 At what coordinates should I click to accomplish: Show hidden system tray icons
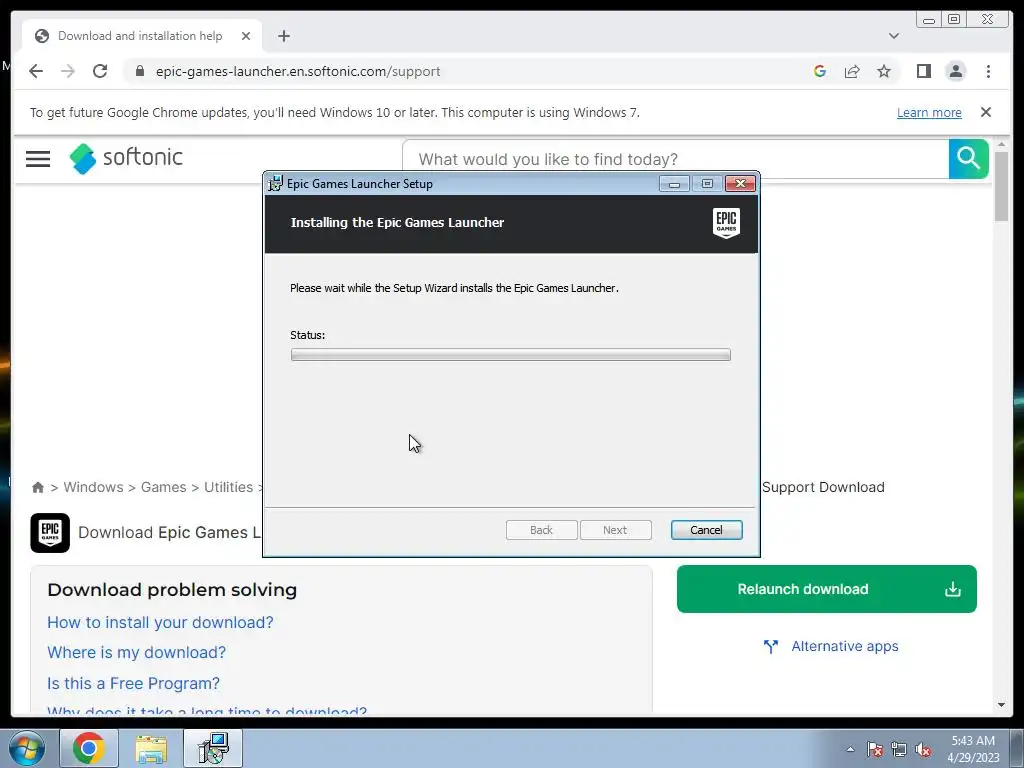850,749
